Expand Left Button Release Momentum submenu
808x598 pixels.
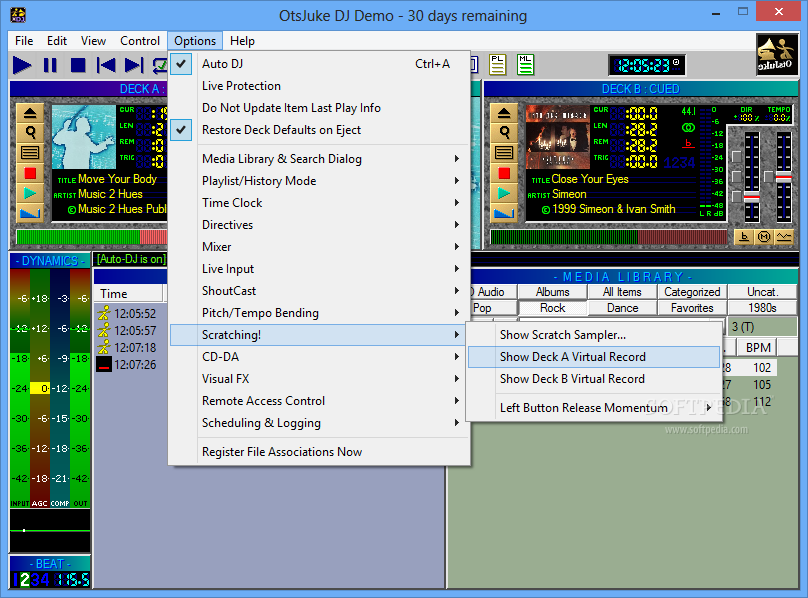point(594,408)
